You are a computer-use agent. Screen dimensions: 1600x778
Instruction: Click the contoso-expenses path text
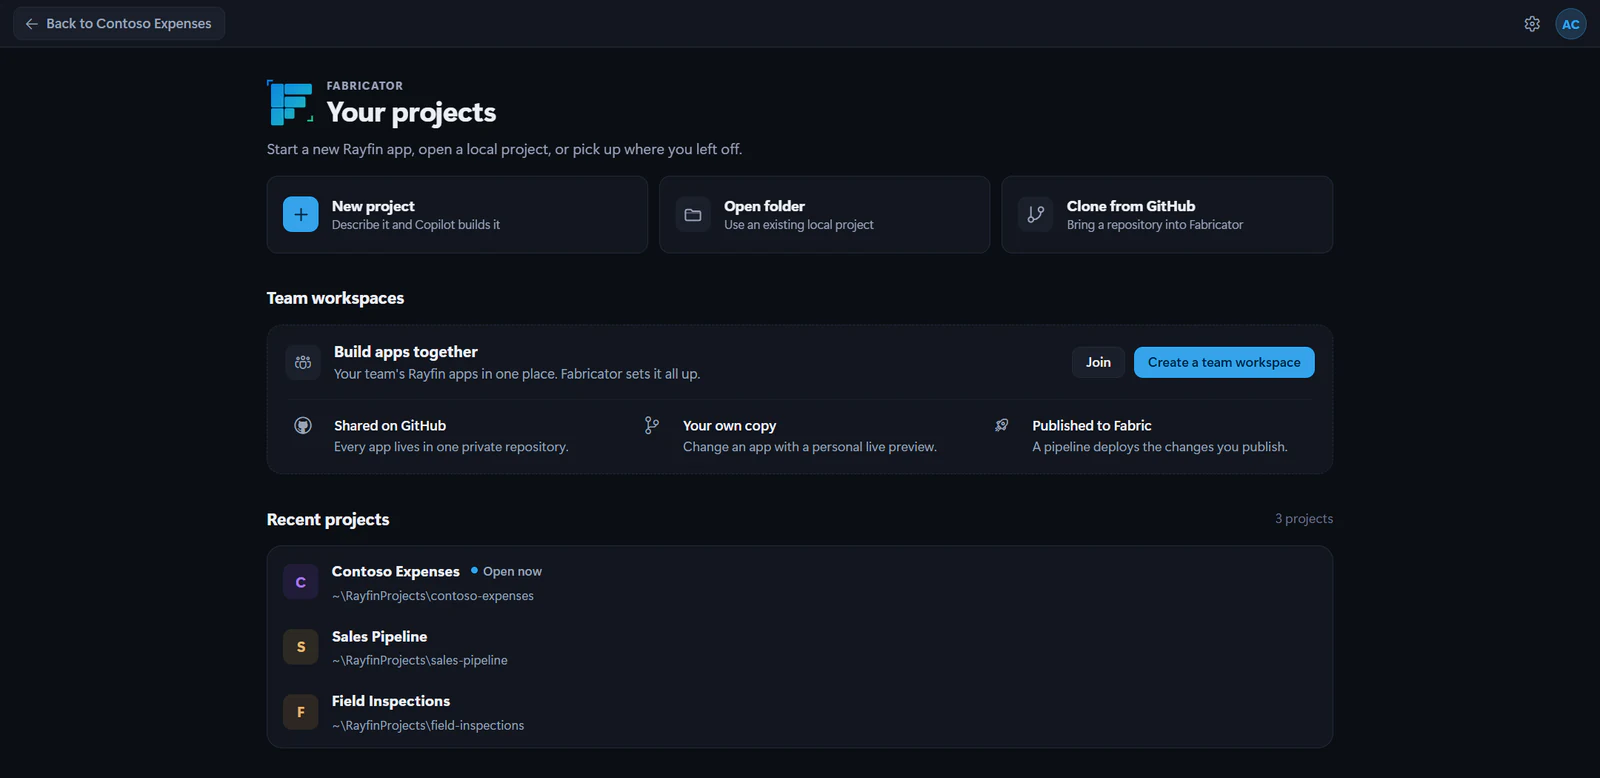point(433,596)
